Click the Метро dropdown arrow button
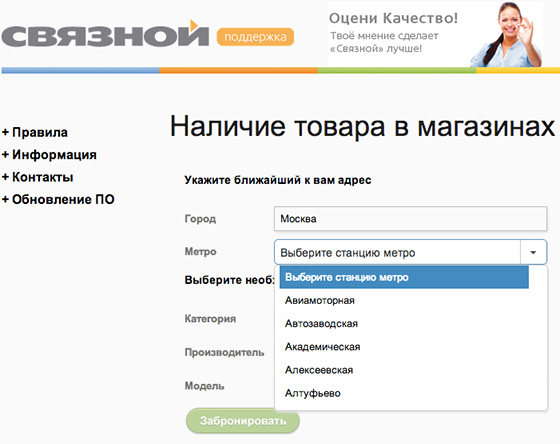 click(x=533, y=252)
